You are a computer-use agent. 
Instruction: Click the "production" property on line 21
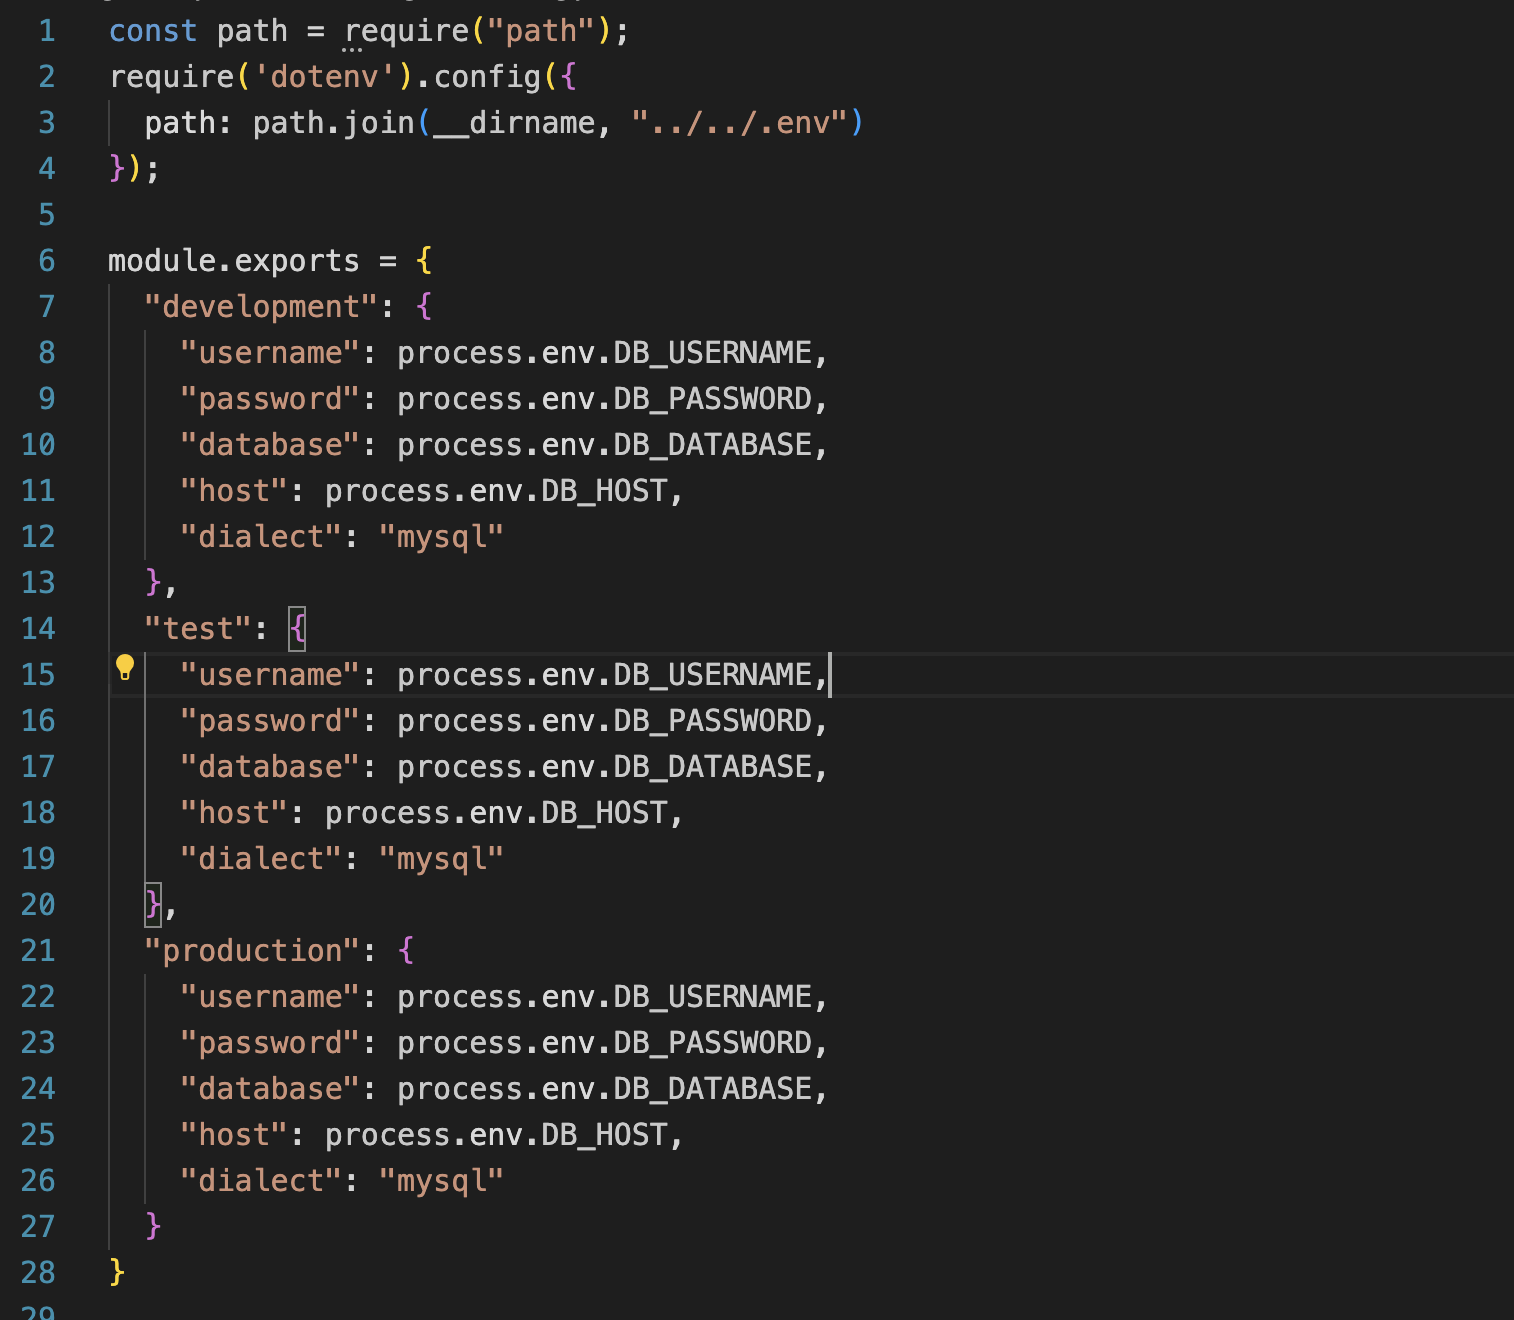251,950
